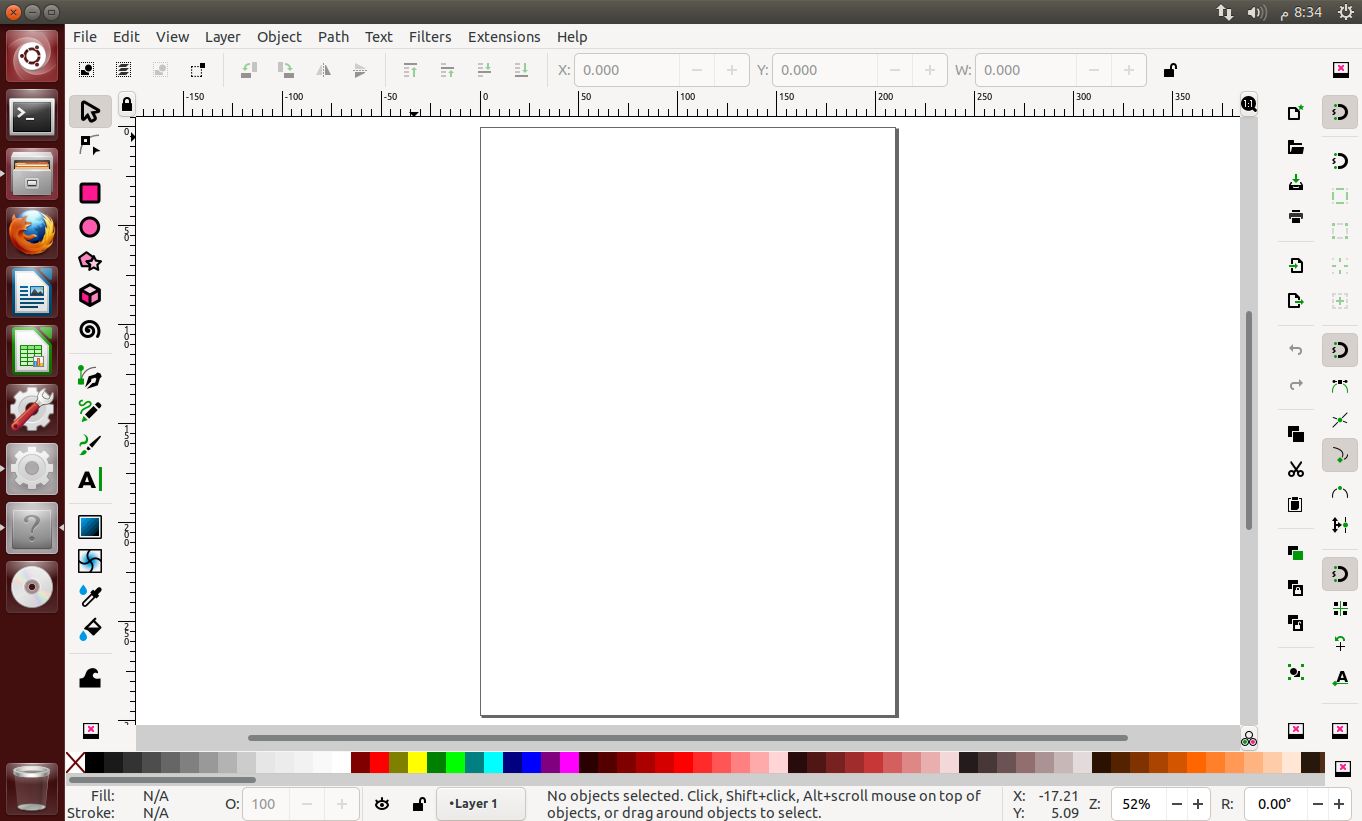Viewport: 1362px width, 821px height.
Task: Toggle the guides lock beside the ruler
Action: (x=127, y=104)
